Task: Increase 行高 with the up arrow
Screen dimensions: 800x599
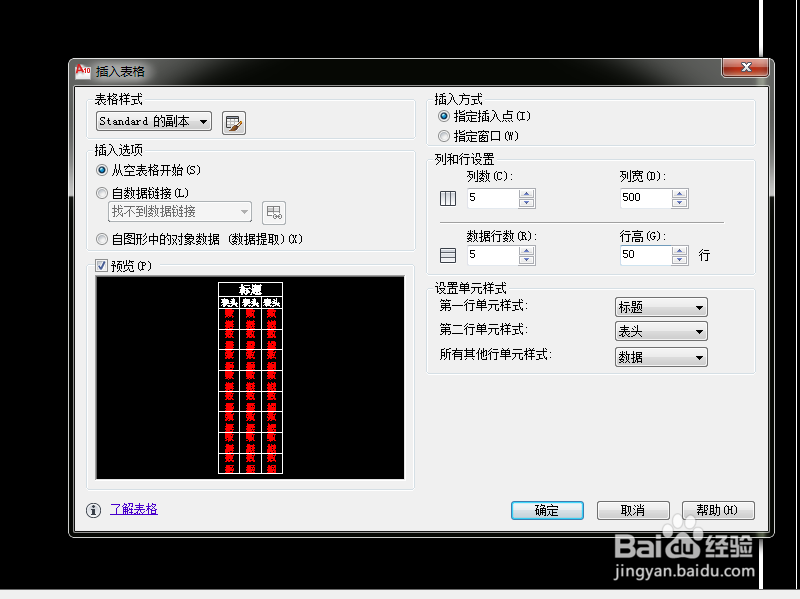Action: click(680, 251)
